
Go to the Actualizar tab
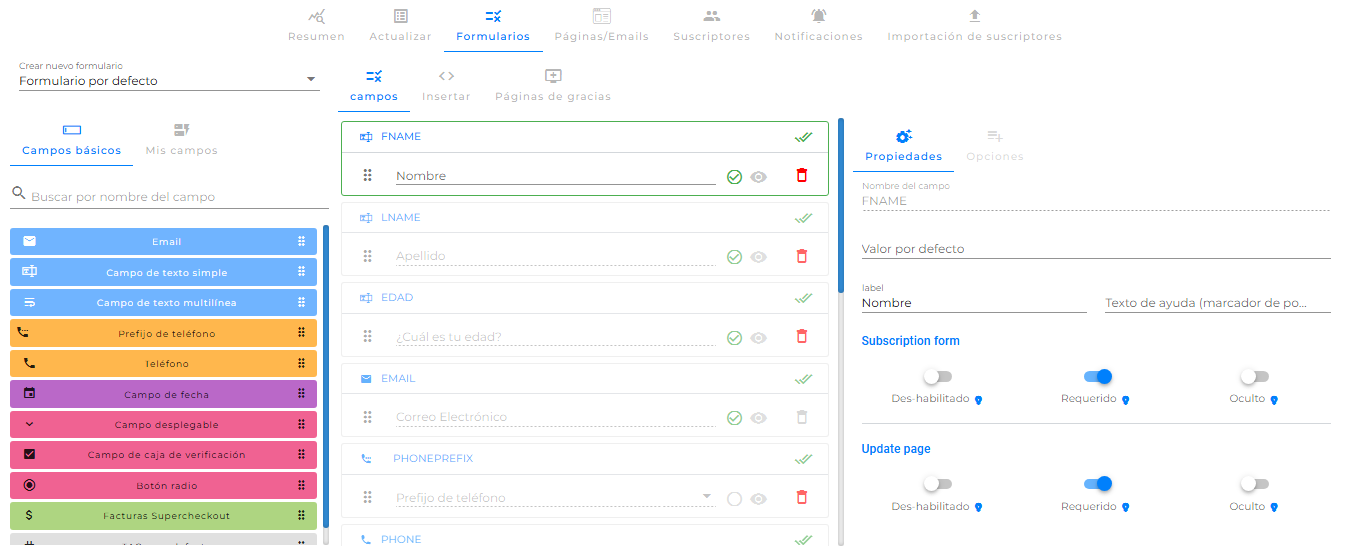tap(400, 26)
